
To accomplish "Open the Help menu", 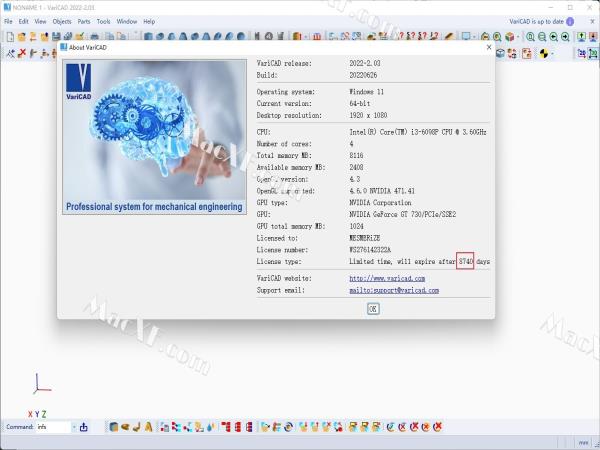I will [149, 21].
